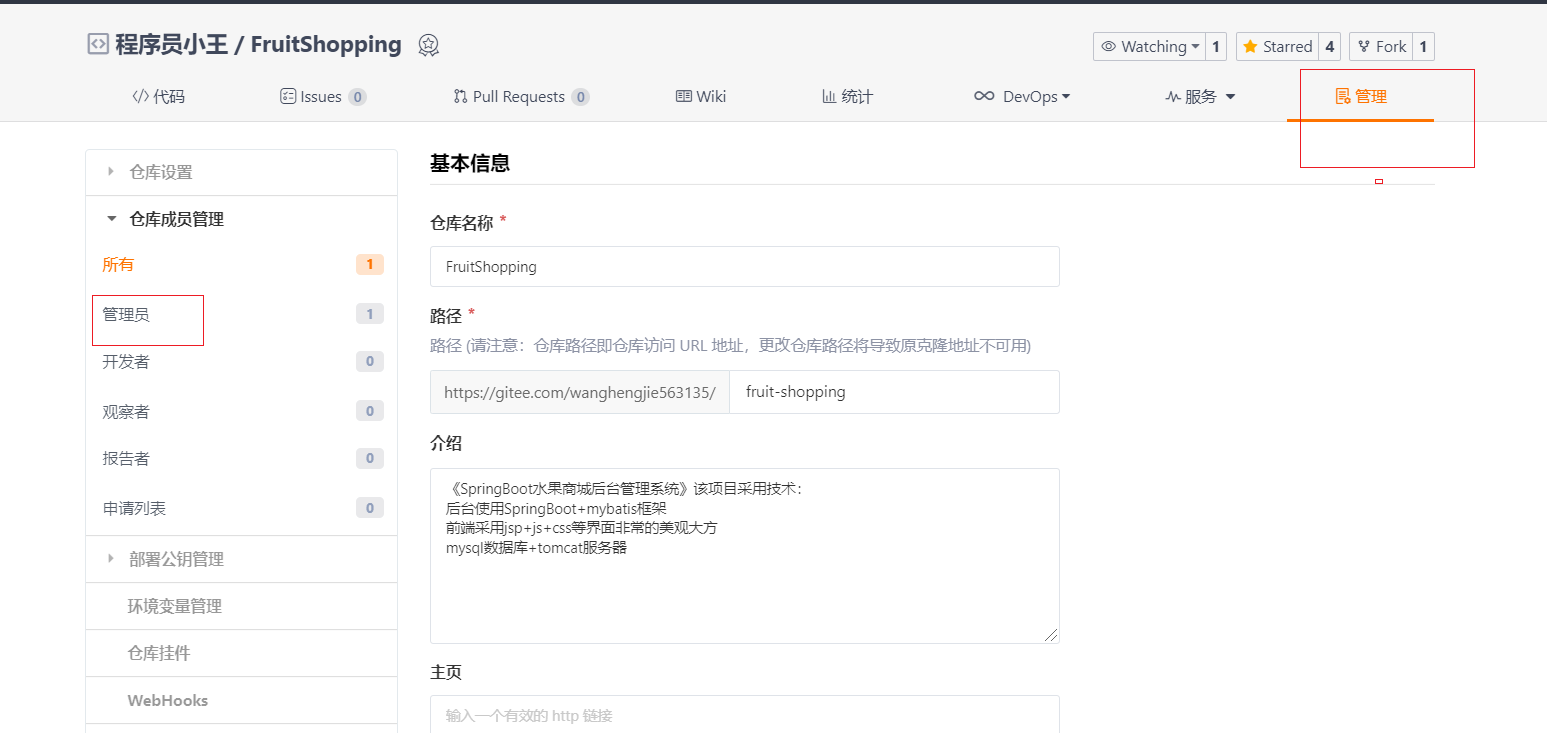Screen dimensions: 1547x733
Task: Open the Watching dropdown arrow
Action: click(1195, 47)
